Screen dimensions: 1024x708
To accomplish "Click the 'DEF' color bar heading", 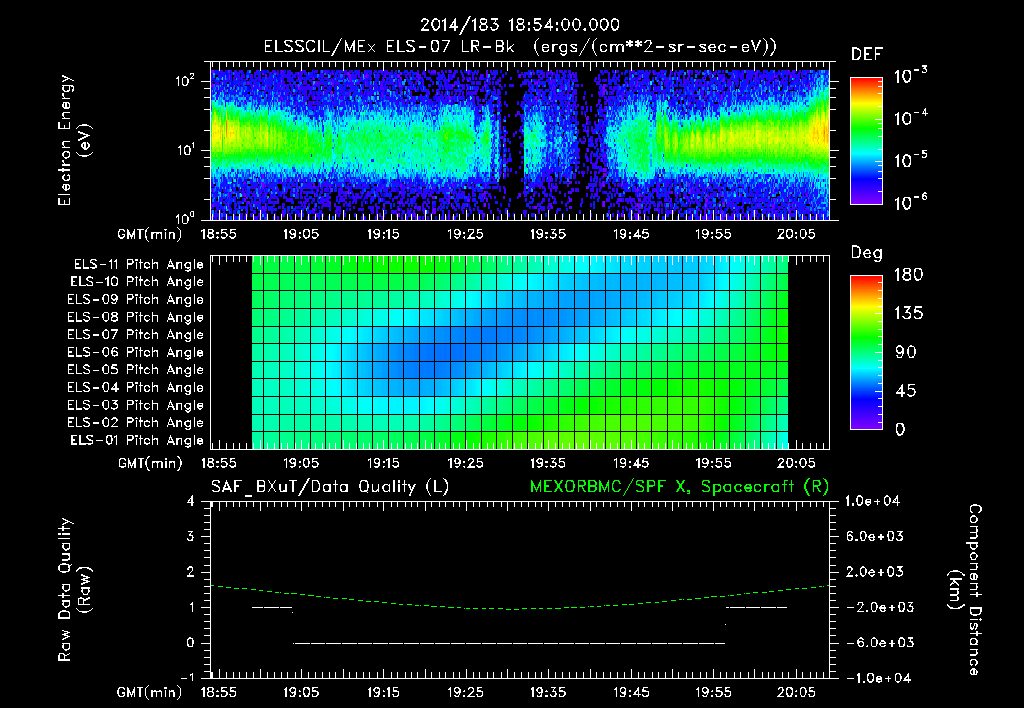I will tap(866, 54).
